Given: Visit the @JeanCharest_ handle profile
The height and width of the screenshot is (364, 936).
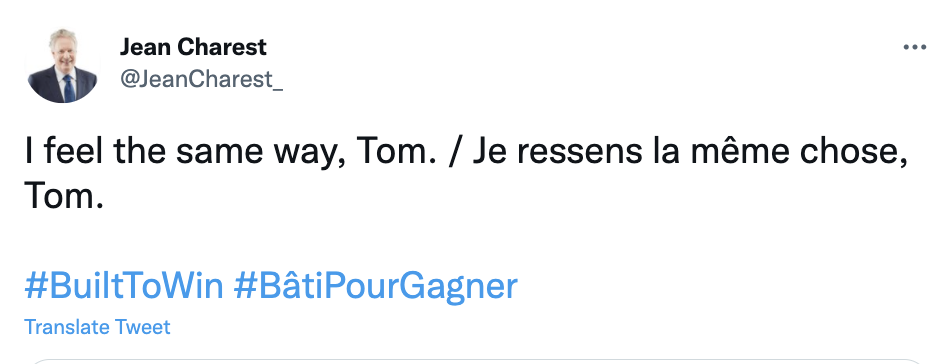Looking at the screenshot, I should tap(202, 79).
